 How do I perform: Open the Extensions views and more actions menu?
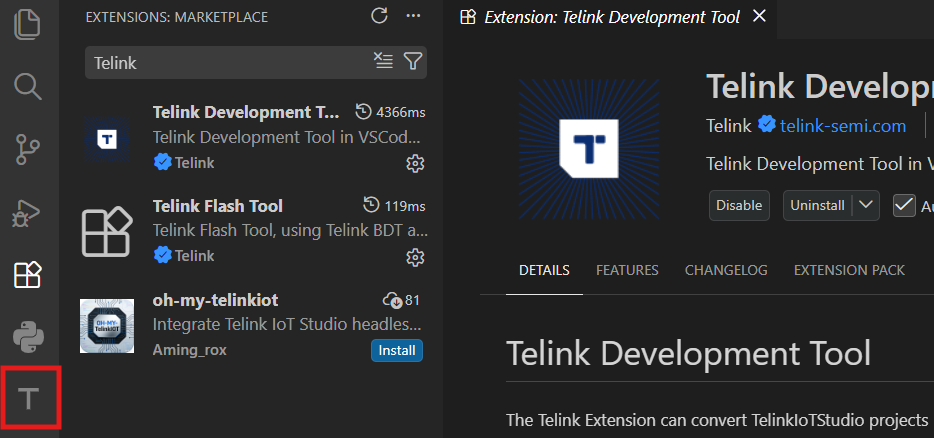[x=413, y=15]
